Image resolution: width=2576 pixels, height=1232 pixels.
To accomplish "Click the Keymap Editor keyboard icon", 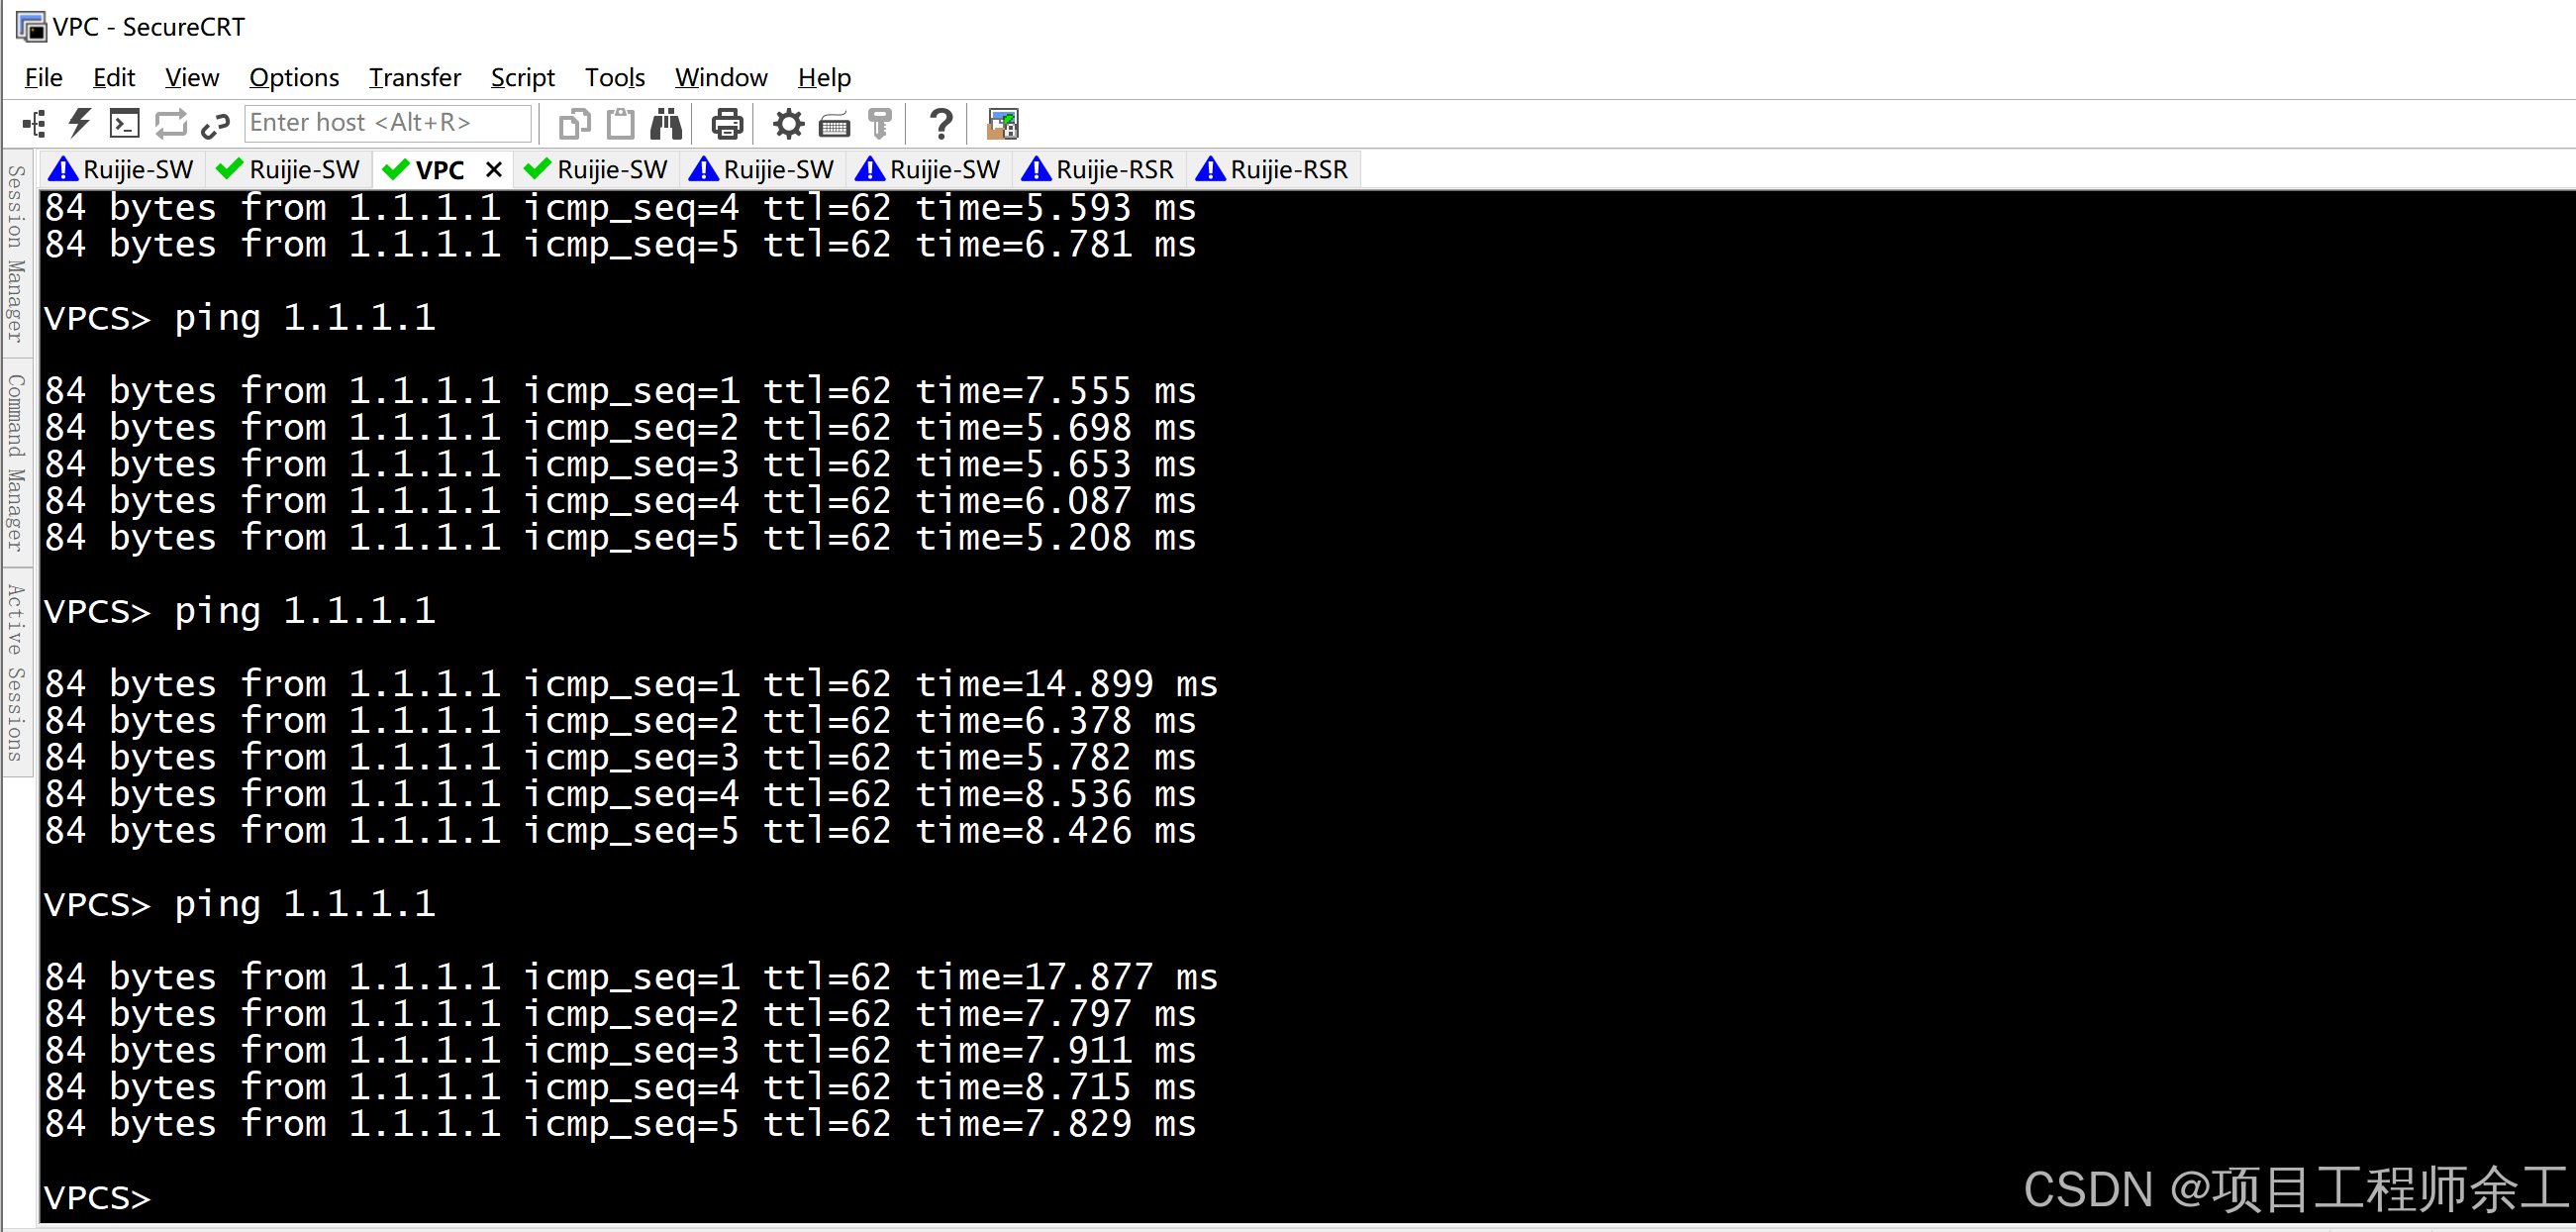I will pos(834,124).
